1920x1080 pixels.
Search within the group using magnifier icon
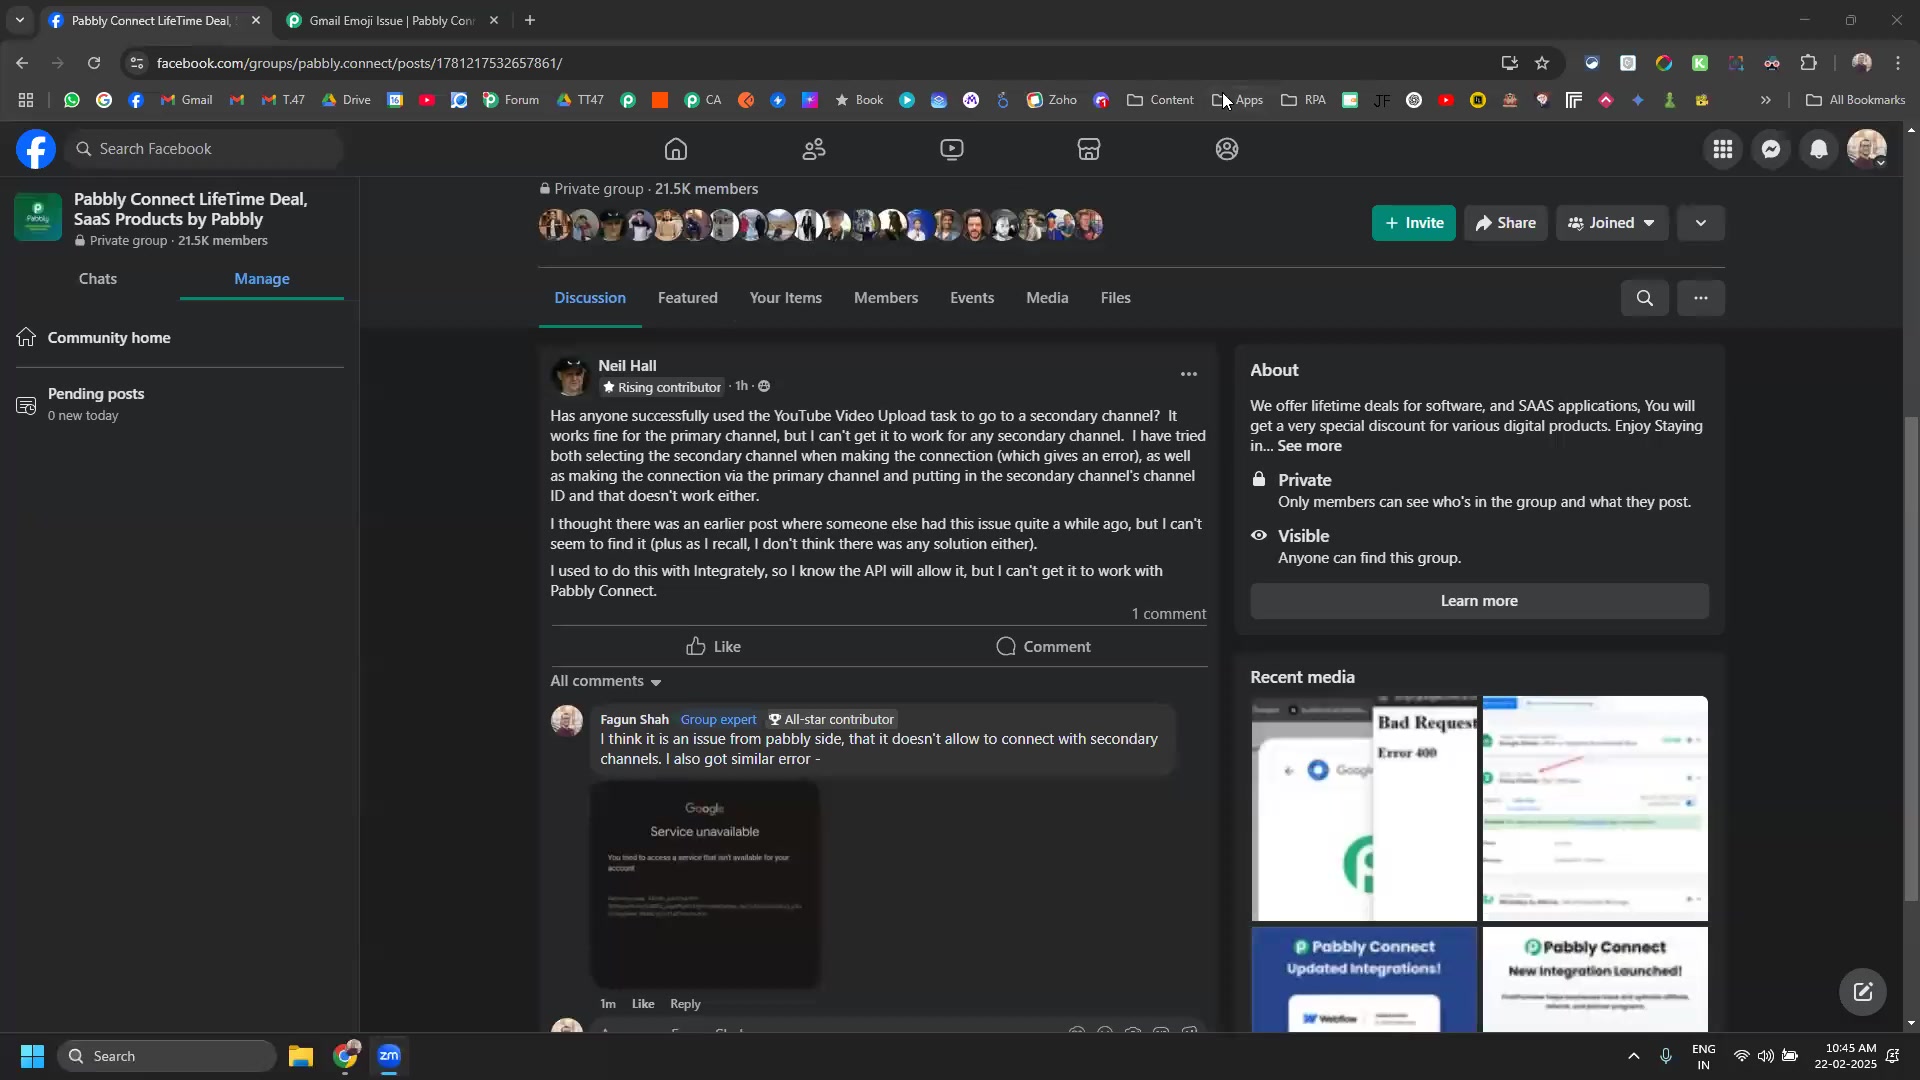tap(1645, 298)
